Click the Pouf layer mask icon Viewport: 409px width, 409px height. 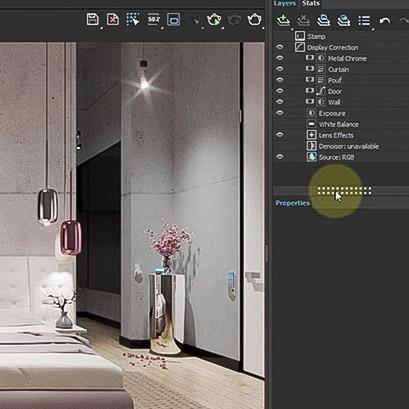[310, 80]
